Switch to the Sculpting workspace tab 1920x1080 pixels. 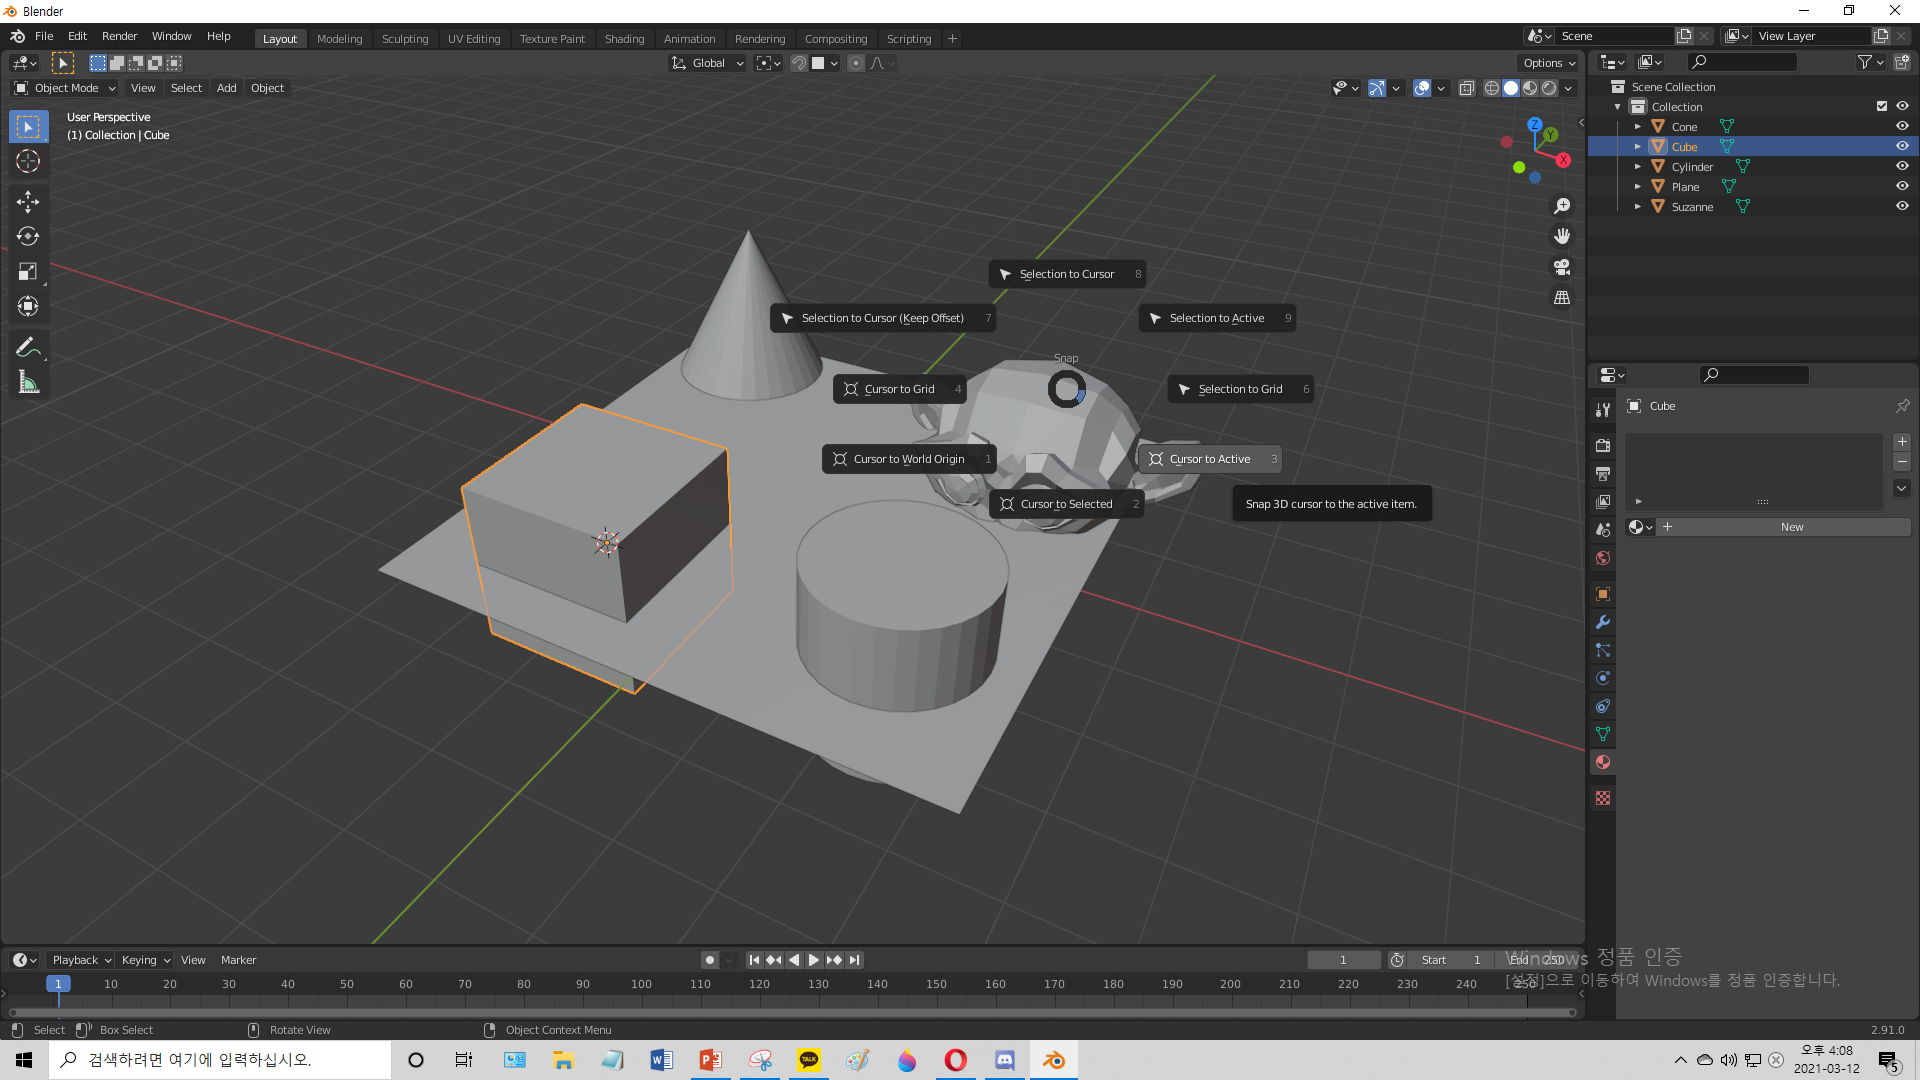(x=404, y=39)
